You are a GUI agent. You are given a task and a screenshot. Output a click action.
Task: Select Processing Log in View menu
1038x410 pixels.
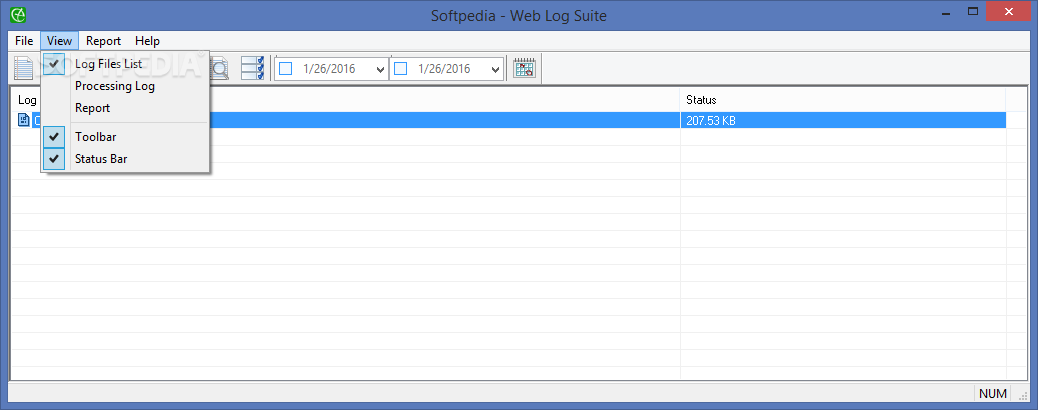pyautogui.click(x=126, y=86)
